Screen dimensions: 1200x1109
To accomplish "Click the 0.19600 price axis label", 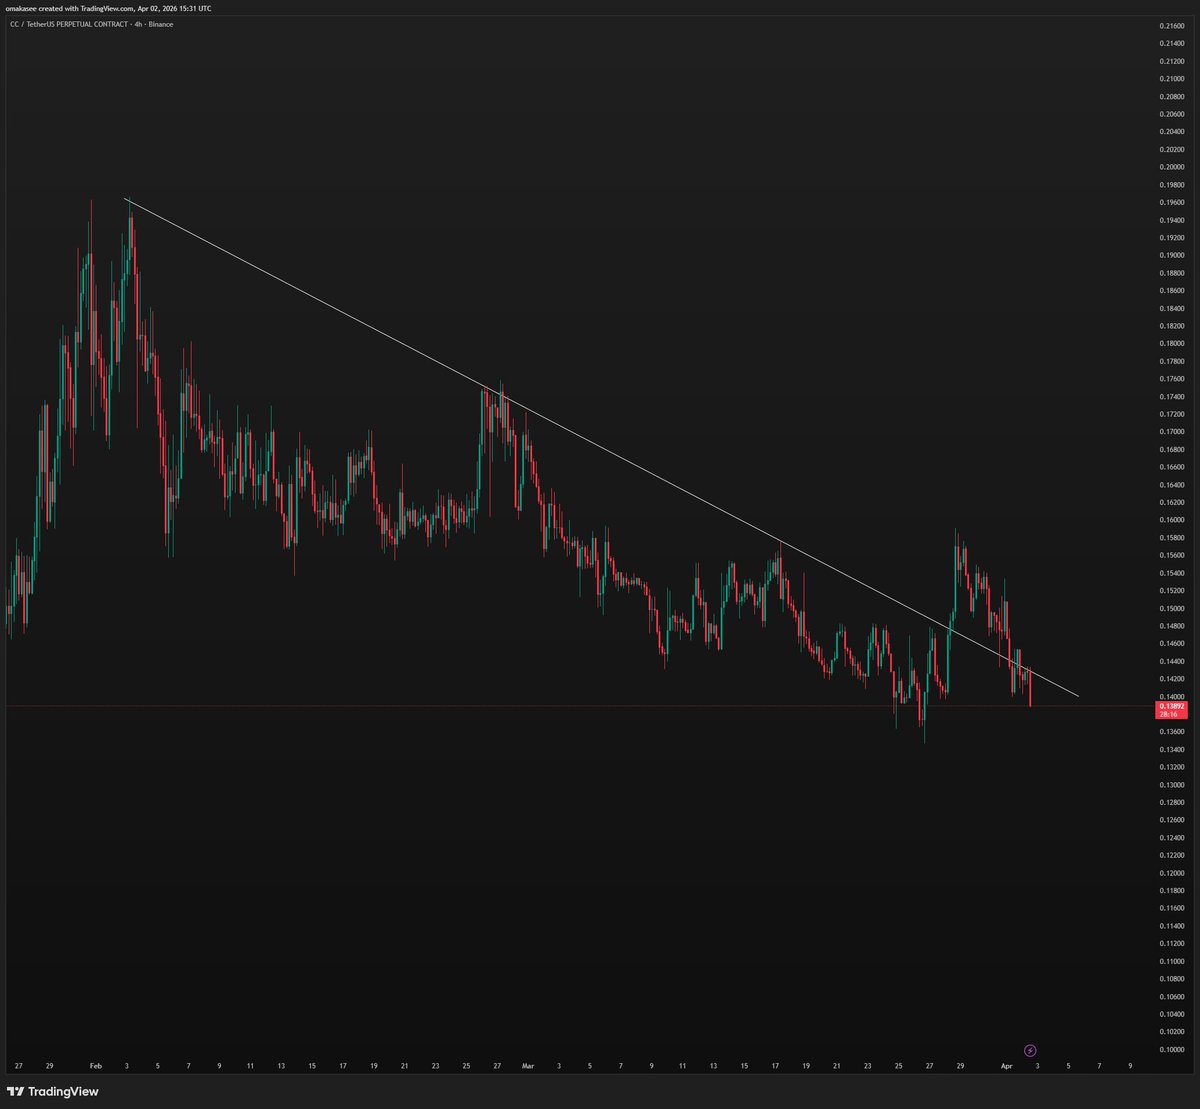I will tap(1172, 202).
